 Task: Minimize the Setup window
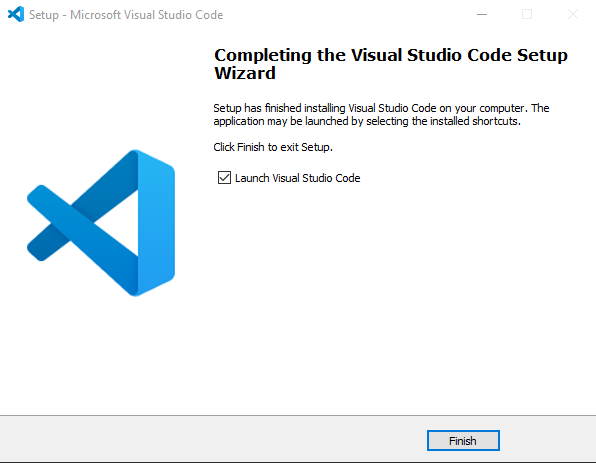482,14
